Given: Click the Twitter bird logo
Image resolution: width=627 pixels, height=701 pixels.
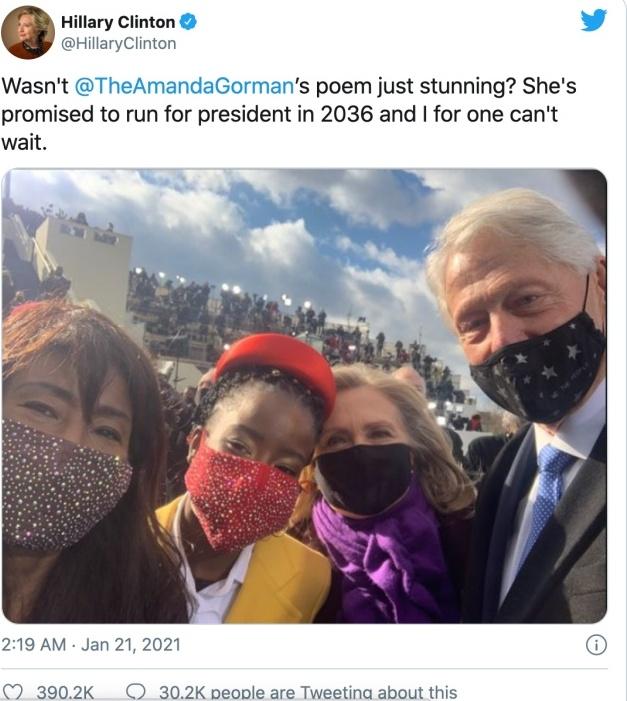Looking at the screenshot, I should (593, 20).
